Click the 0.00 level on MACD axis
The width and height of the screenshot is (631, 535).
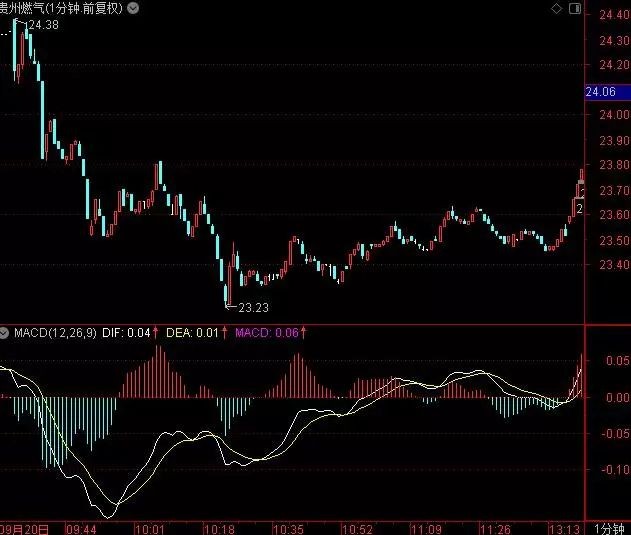[618, 397]
